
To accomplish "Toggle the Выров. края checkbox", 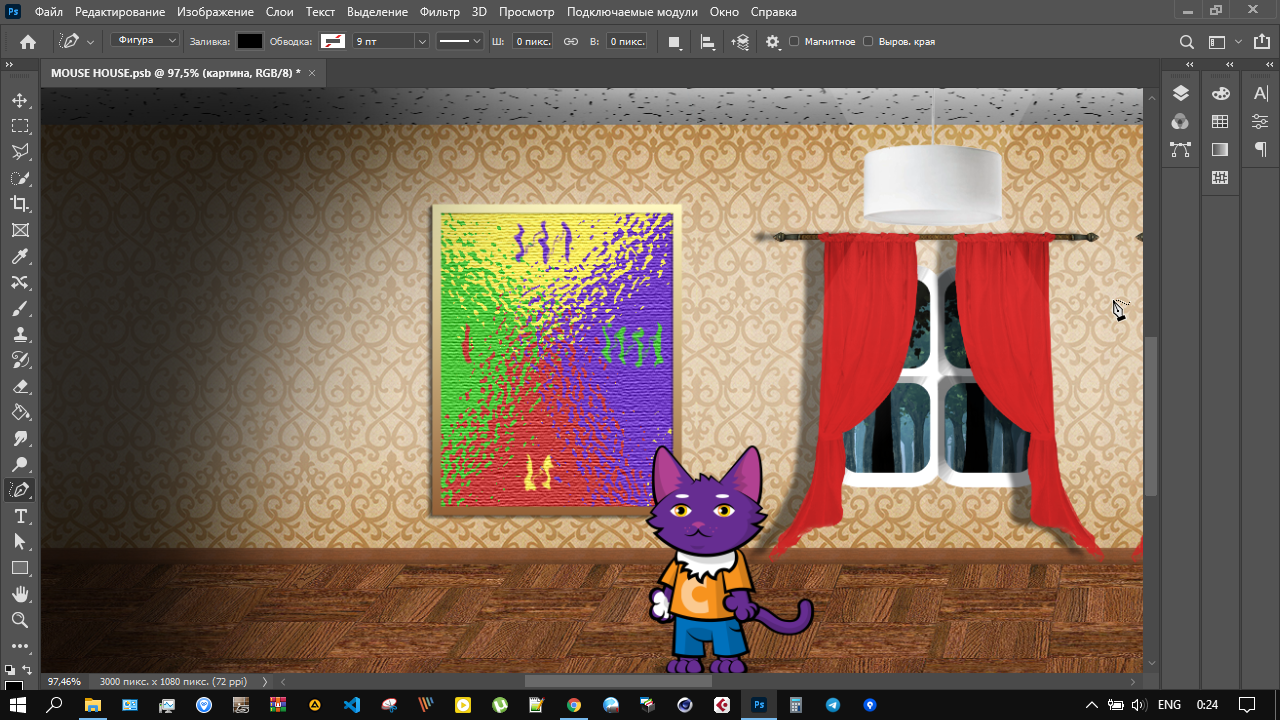I will point(868,42).
